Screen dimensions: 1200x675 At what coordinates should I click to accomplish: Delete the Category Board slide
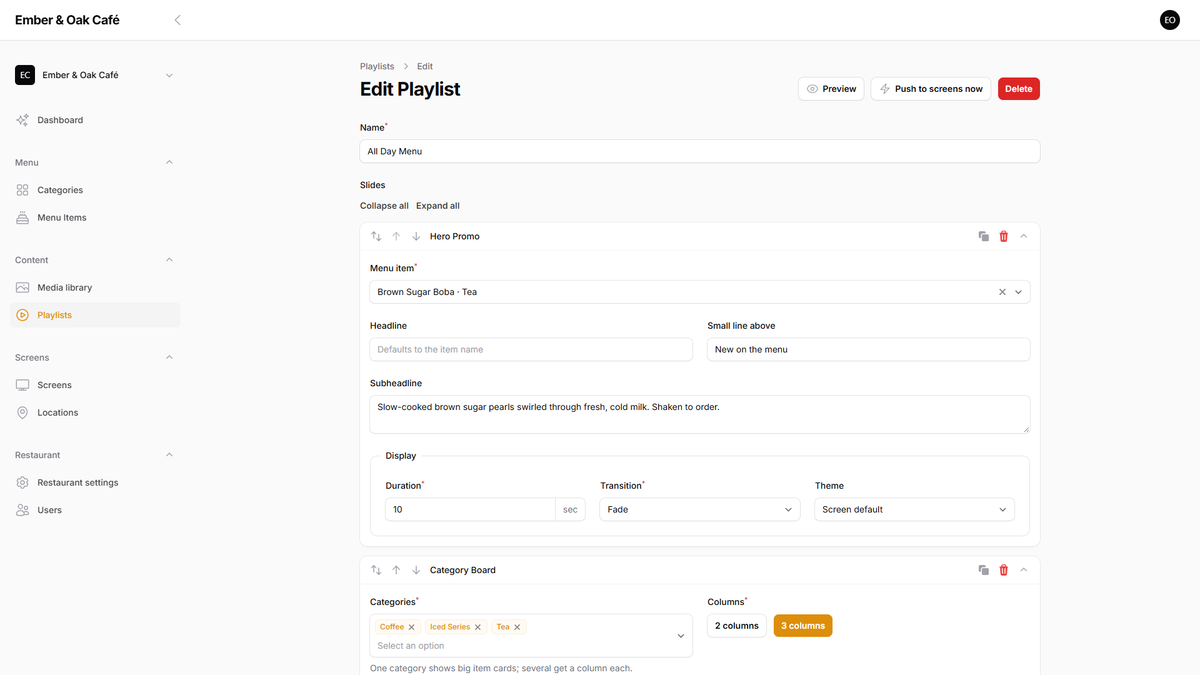pos(1004,570)
